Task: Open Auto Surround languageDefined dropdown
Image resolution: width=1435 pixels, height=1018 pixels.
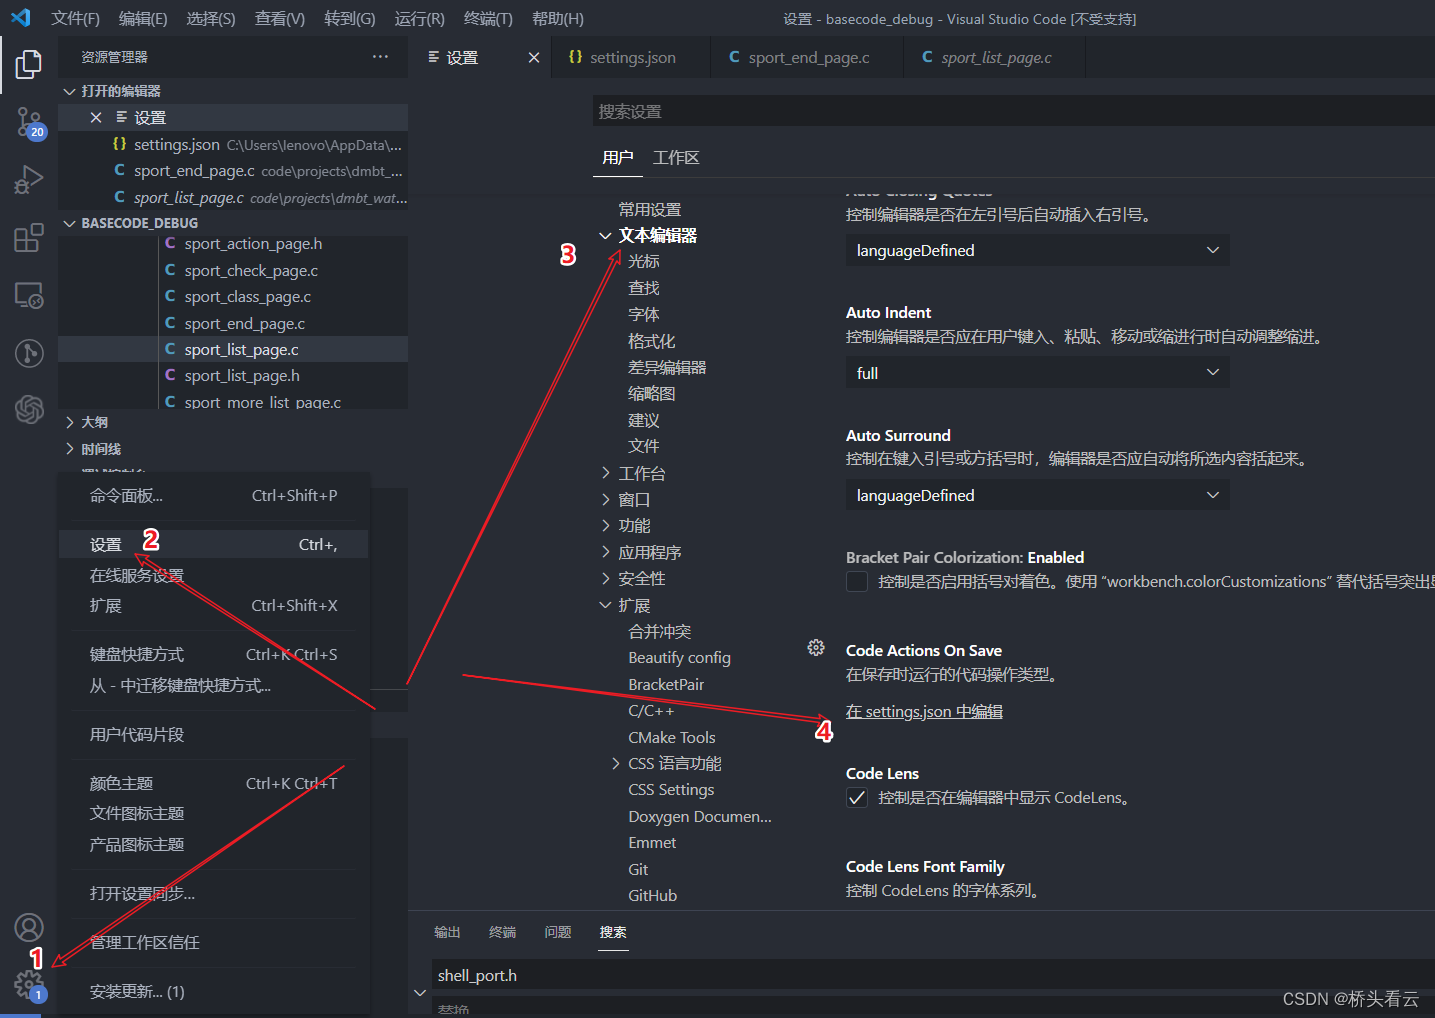Action: [x=1037, y=495]
